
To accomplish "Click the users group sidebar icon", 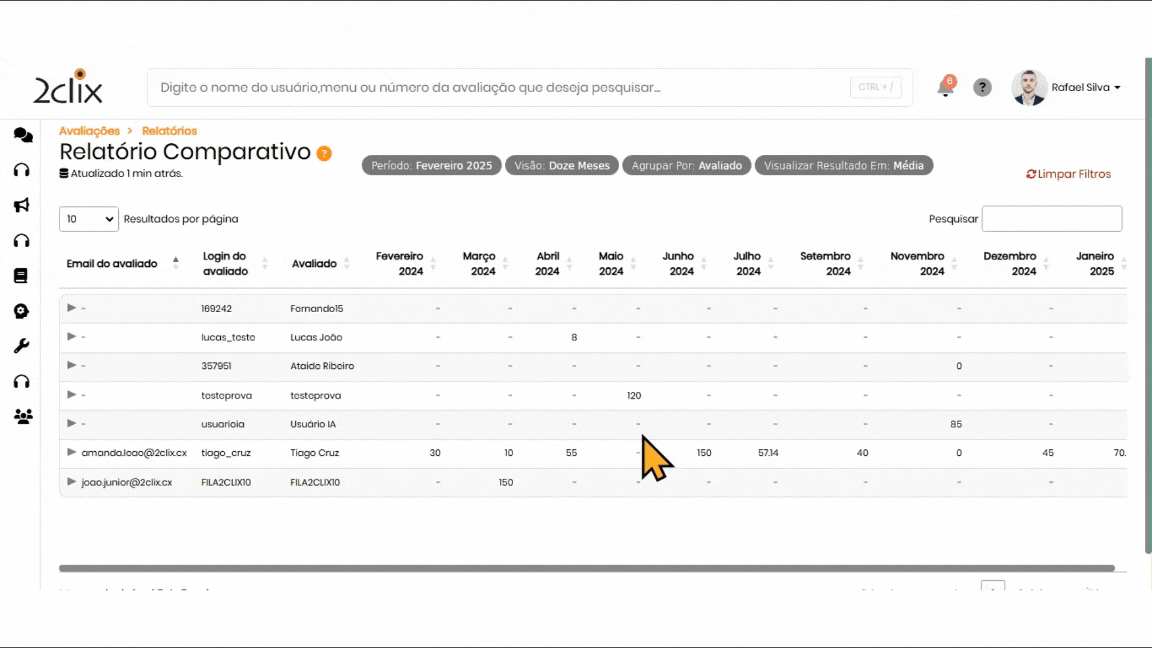I will [x=22, y=416].
